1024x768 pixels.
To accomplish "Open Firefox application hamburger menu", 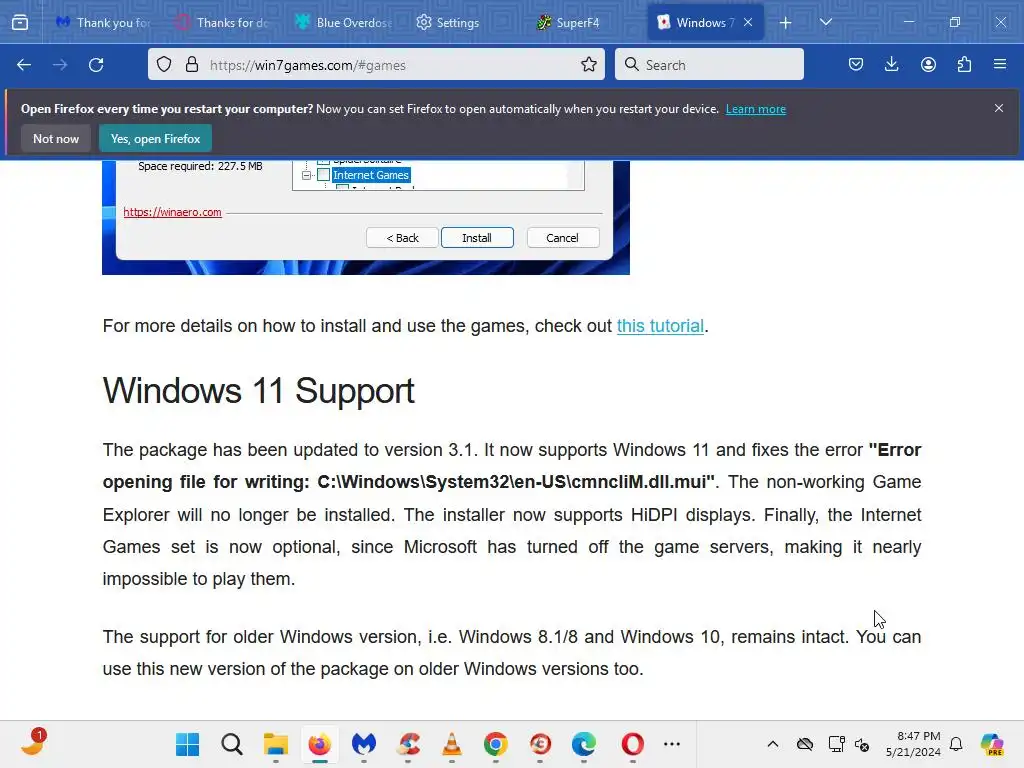I will click(x=1000, y=65).
